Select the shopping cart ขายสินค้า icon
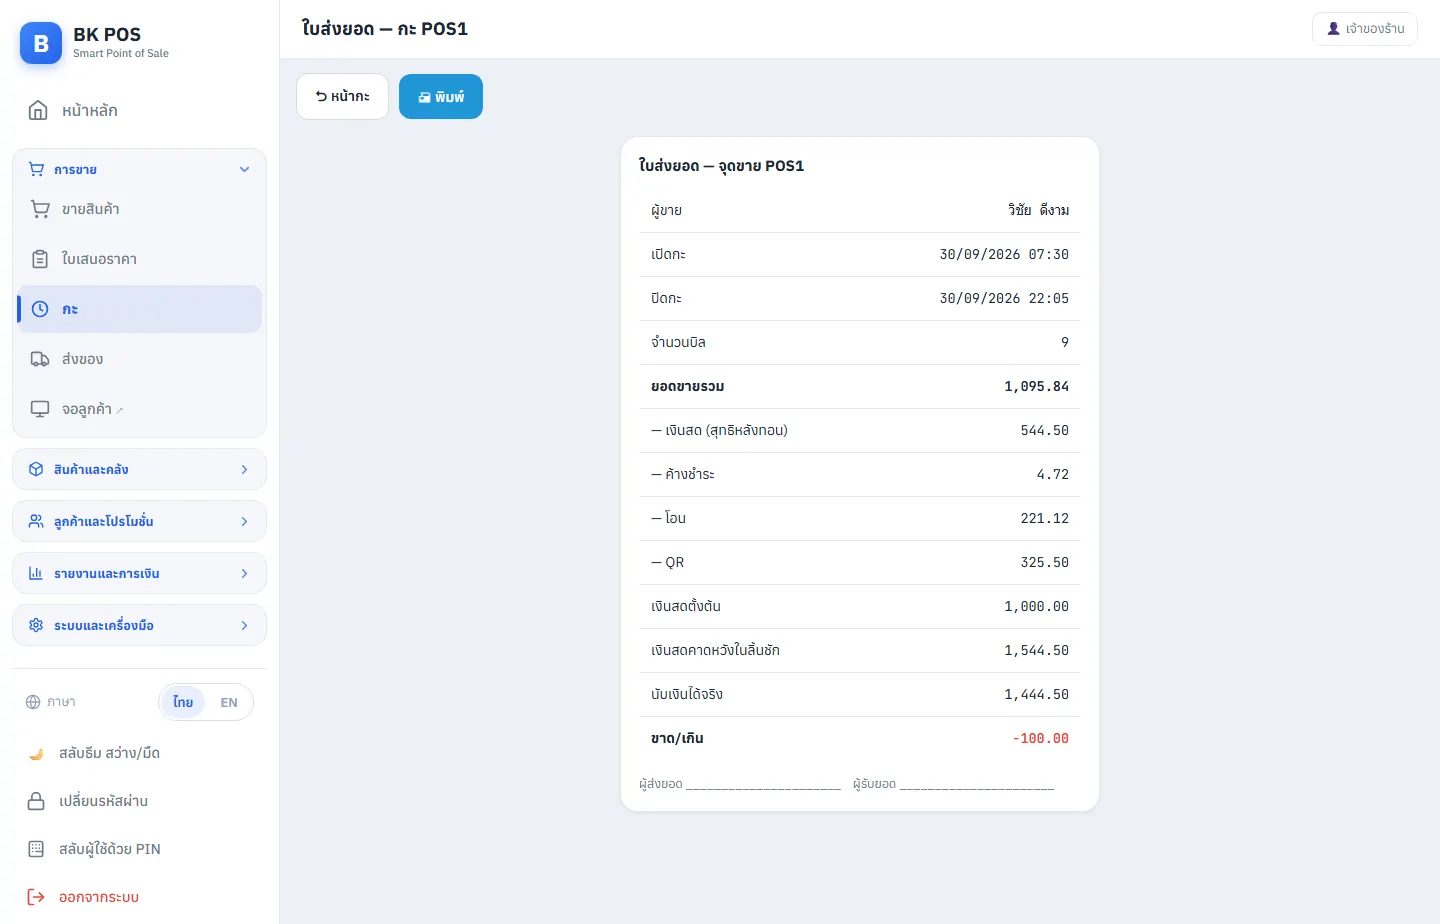The height and width of the screenshot is (924, 1440). 40,209
